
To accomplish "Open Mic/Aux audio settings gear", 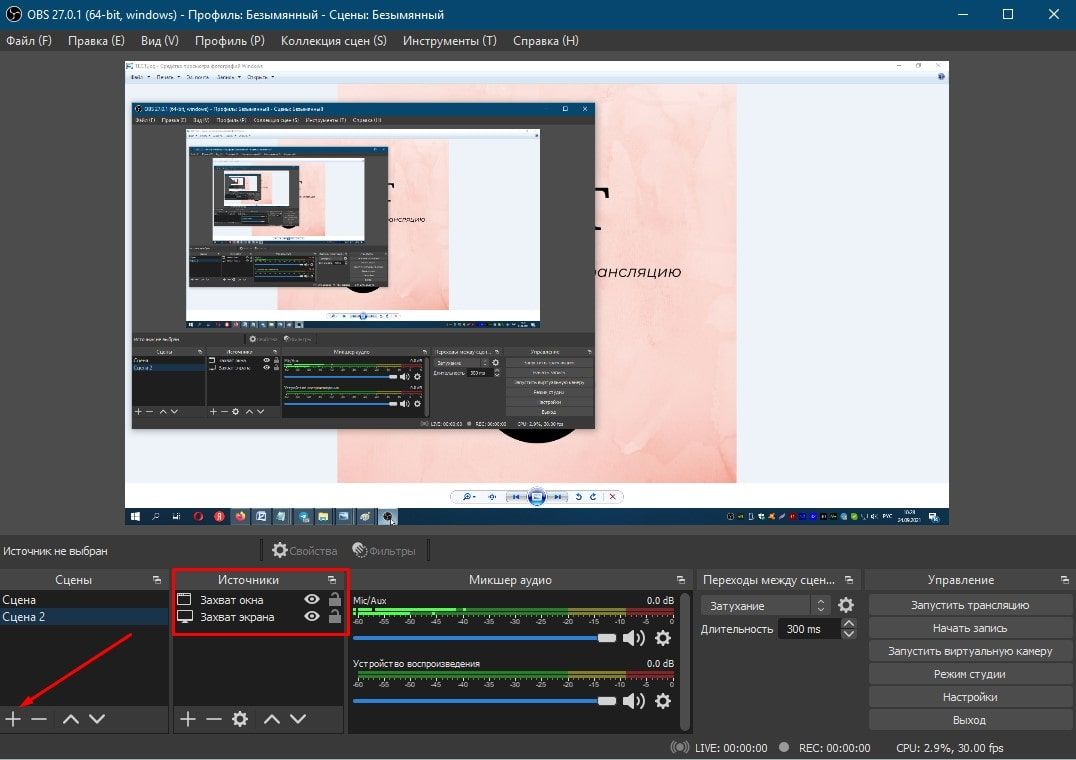I will (663, 638).
